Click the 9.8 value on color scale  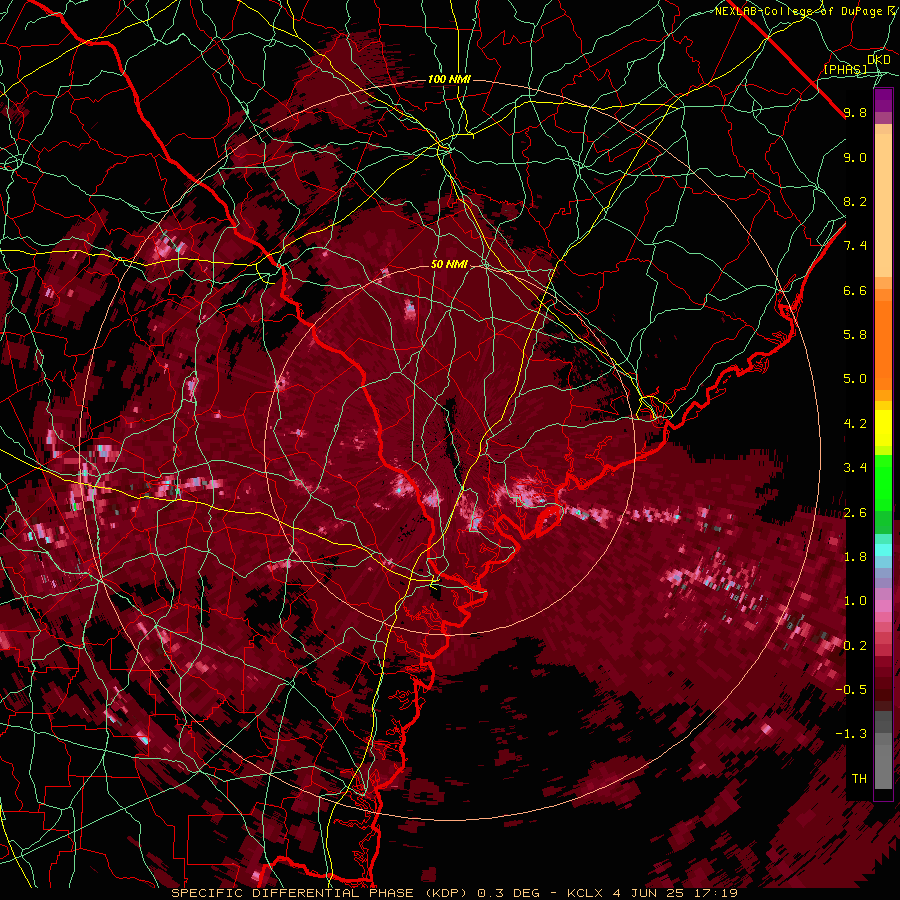855,112
